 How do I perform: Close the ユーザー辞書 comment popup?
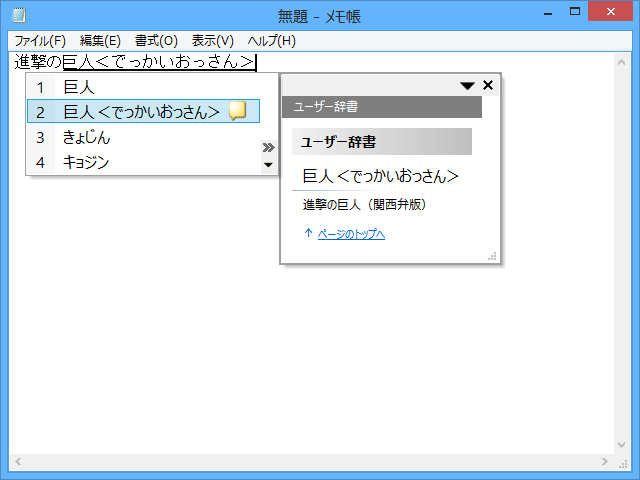(488, 85)
